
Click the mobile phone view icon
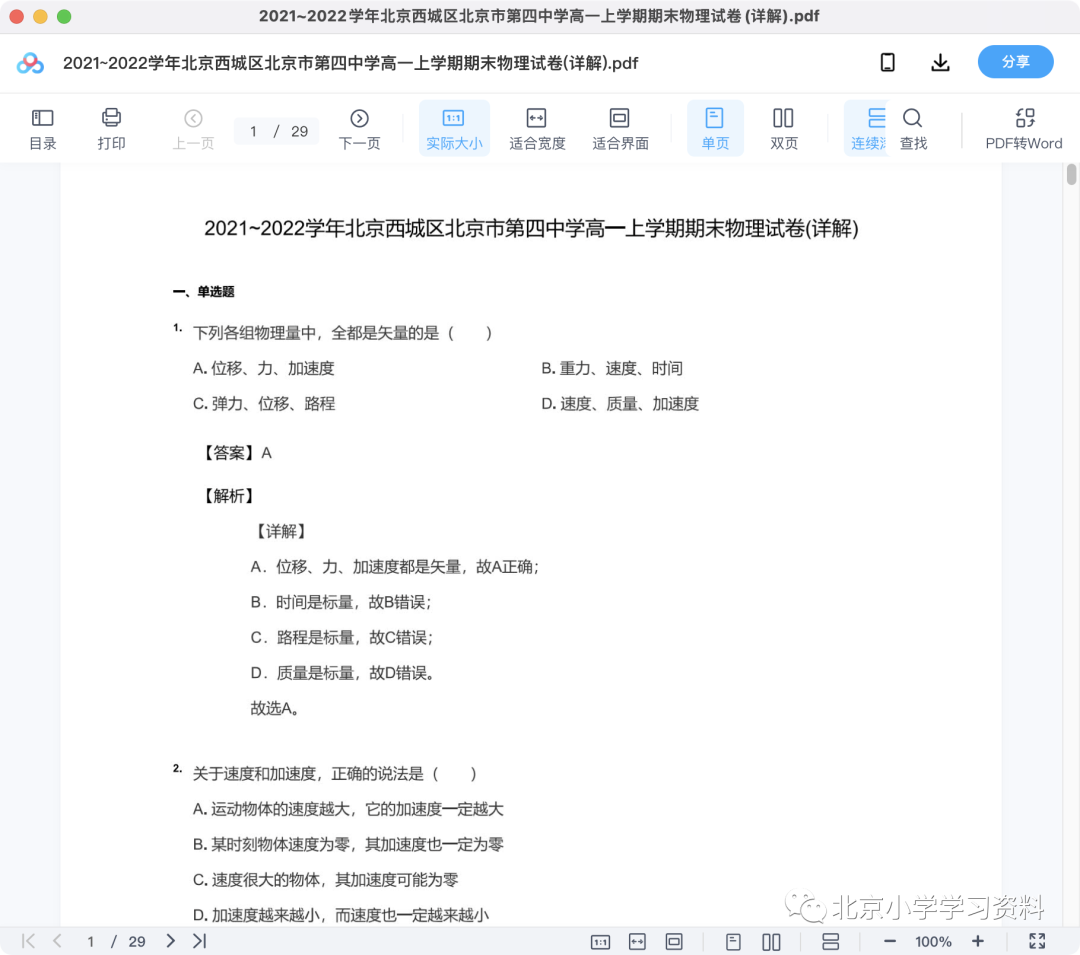pos(888,63)
